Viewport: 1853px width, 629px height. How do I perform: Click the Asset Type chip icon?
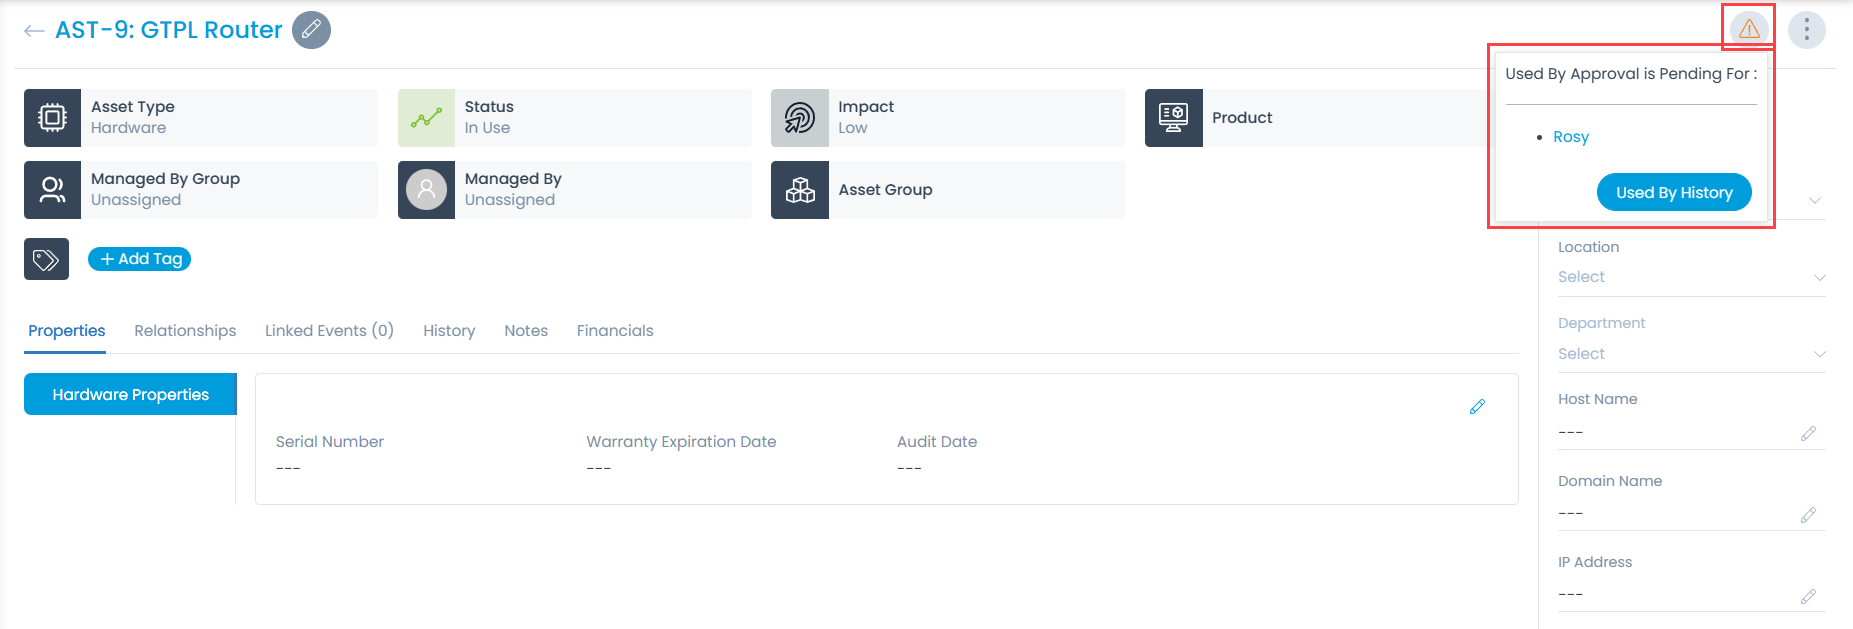tap(52, 118)
